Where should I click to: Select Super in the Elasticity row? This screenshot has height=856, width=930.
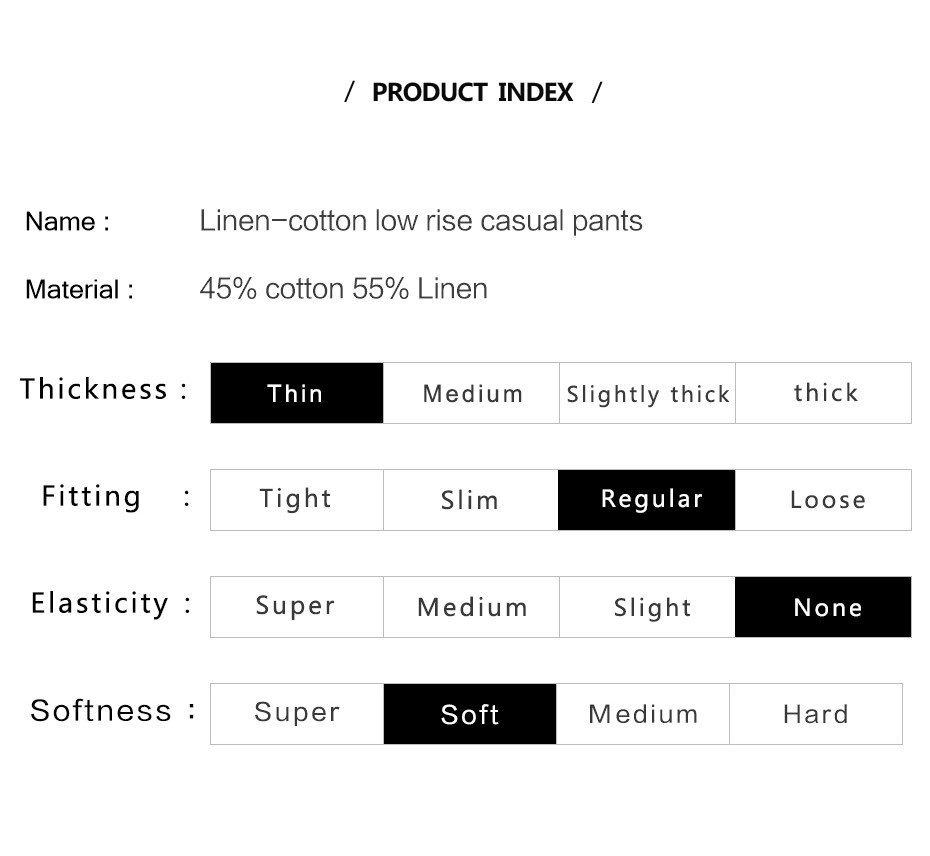(297, 607)
